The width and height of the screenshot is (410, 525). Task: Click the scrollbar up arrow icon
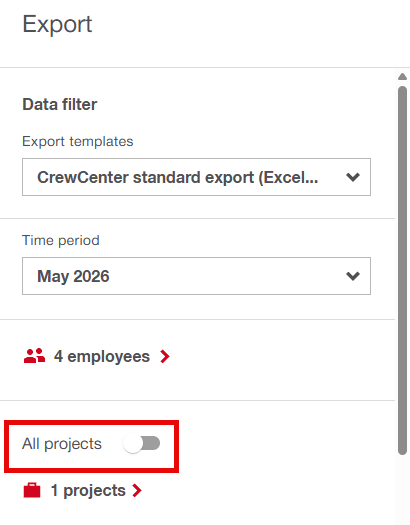click(x=402, y=77)
